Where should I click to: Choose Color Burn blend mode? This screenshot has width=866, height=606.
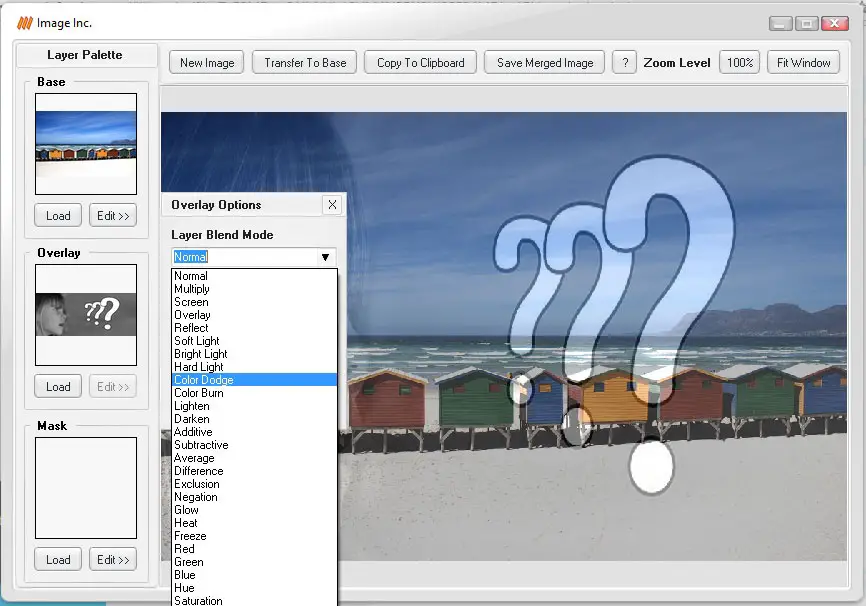point(254,393)
